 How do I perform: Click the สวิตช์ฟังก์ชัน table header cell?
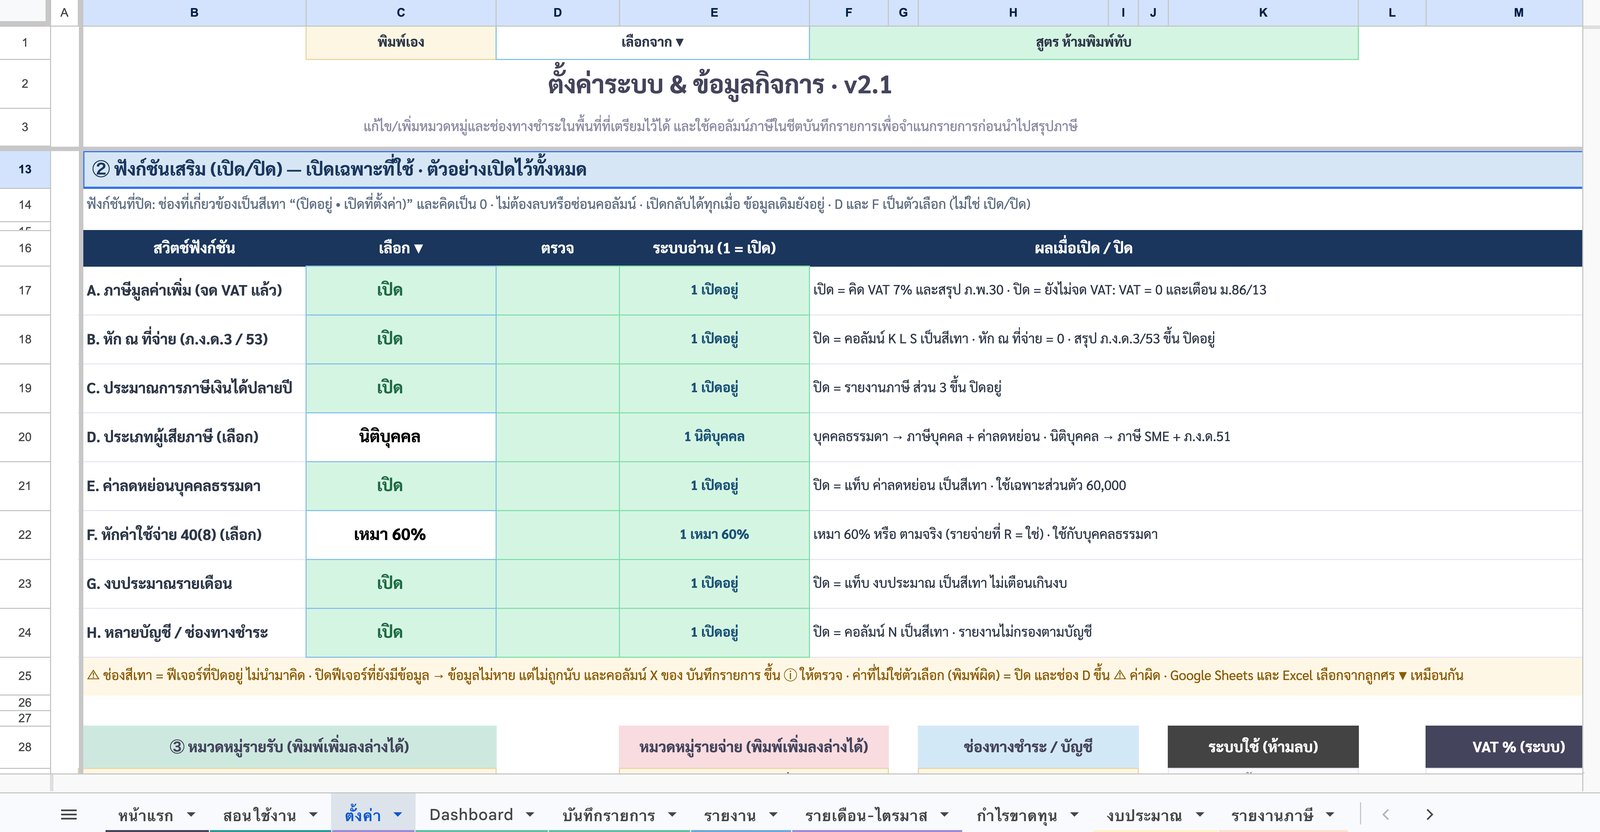(194, 248)
